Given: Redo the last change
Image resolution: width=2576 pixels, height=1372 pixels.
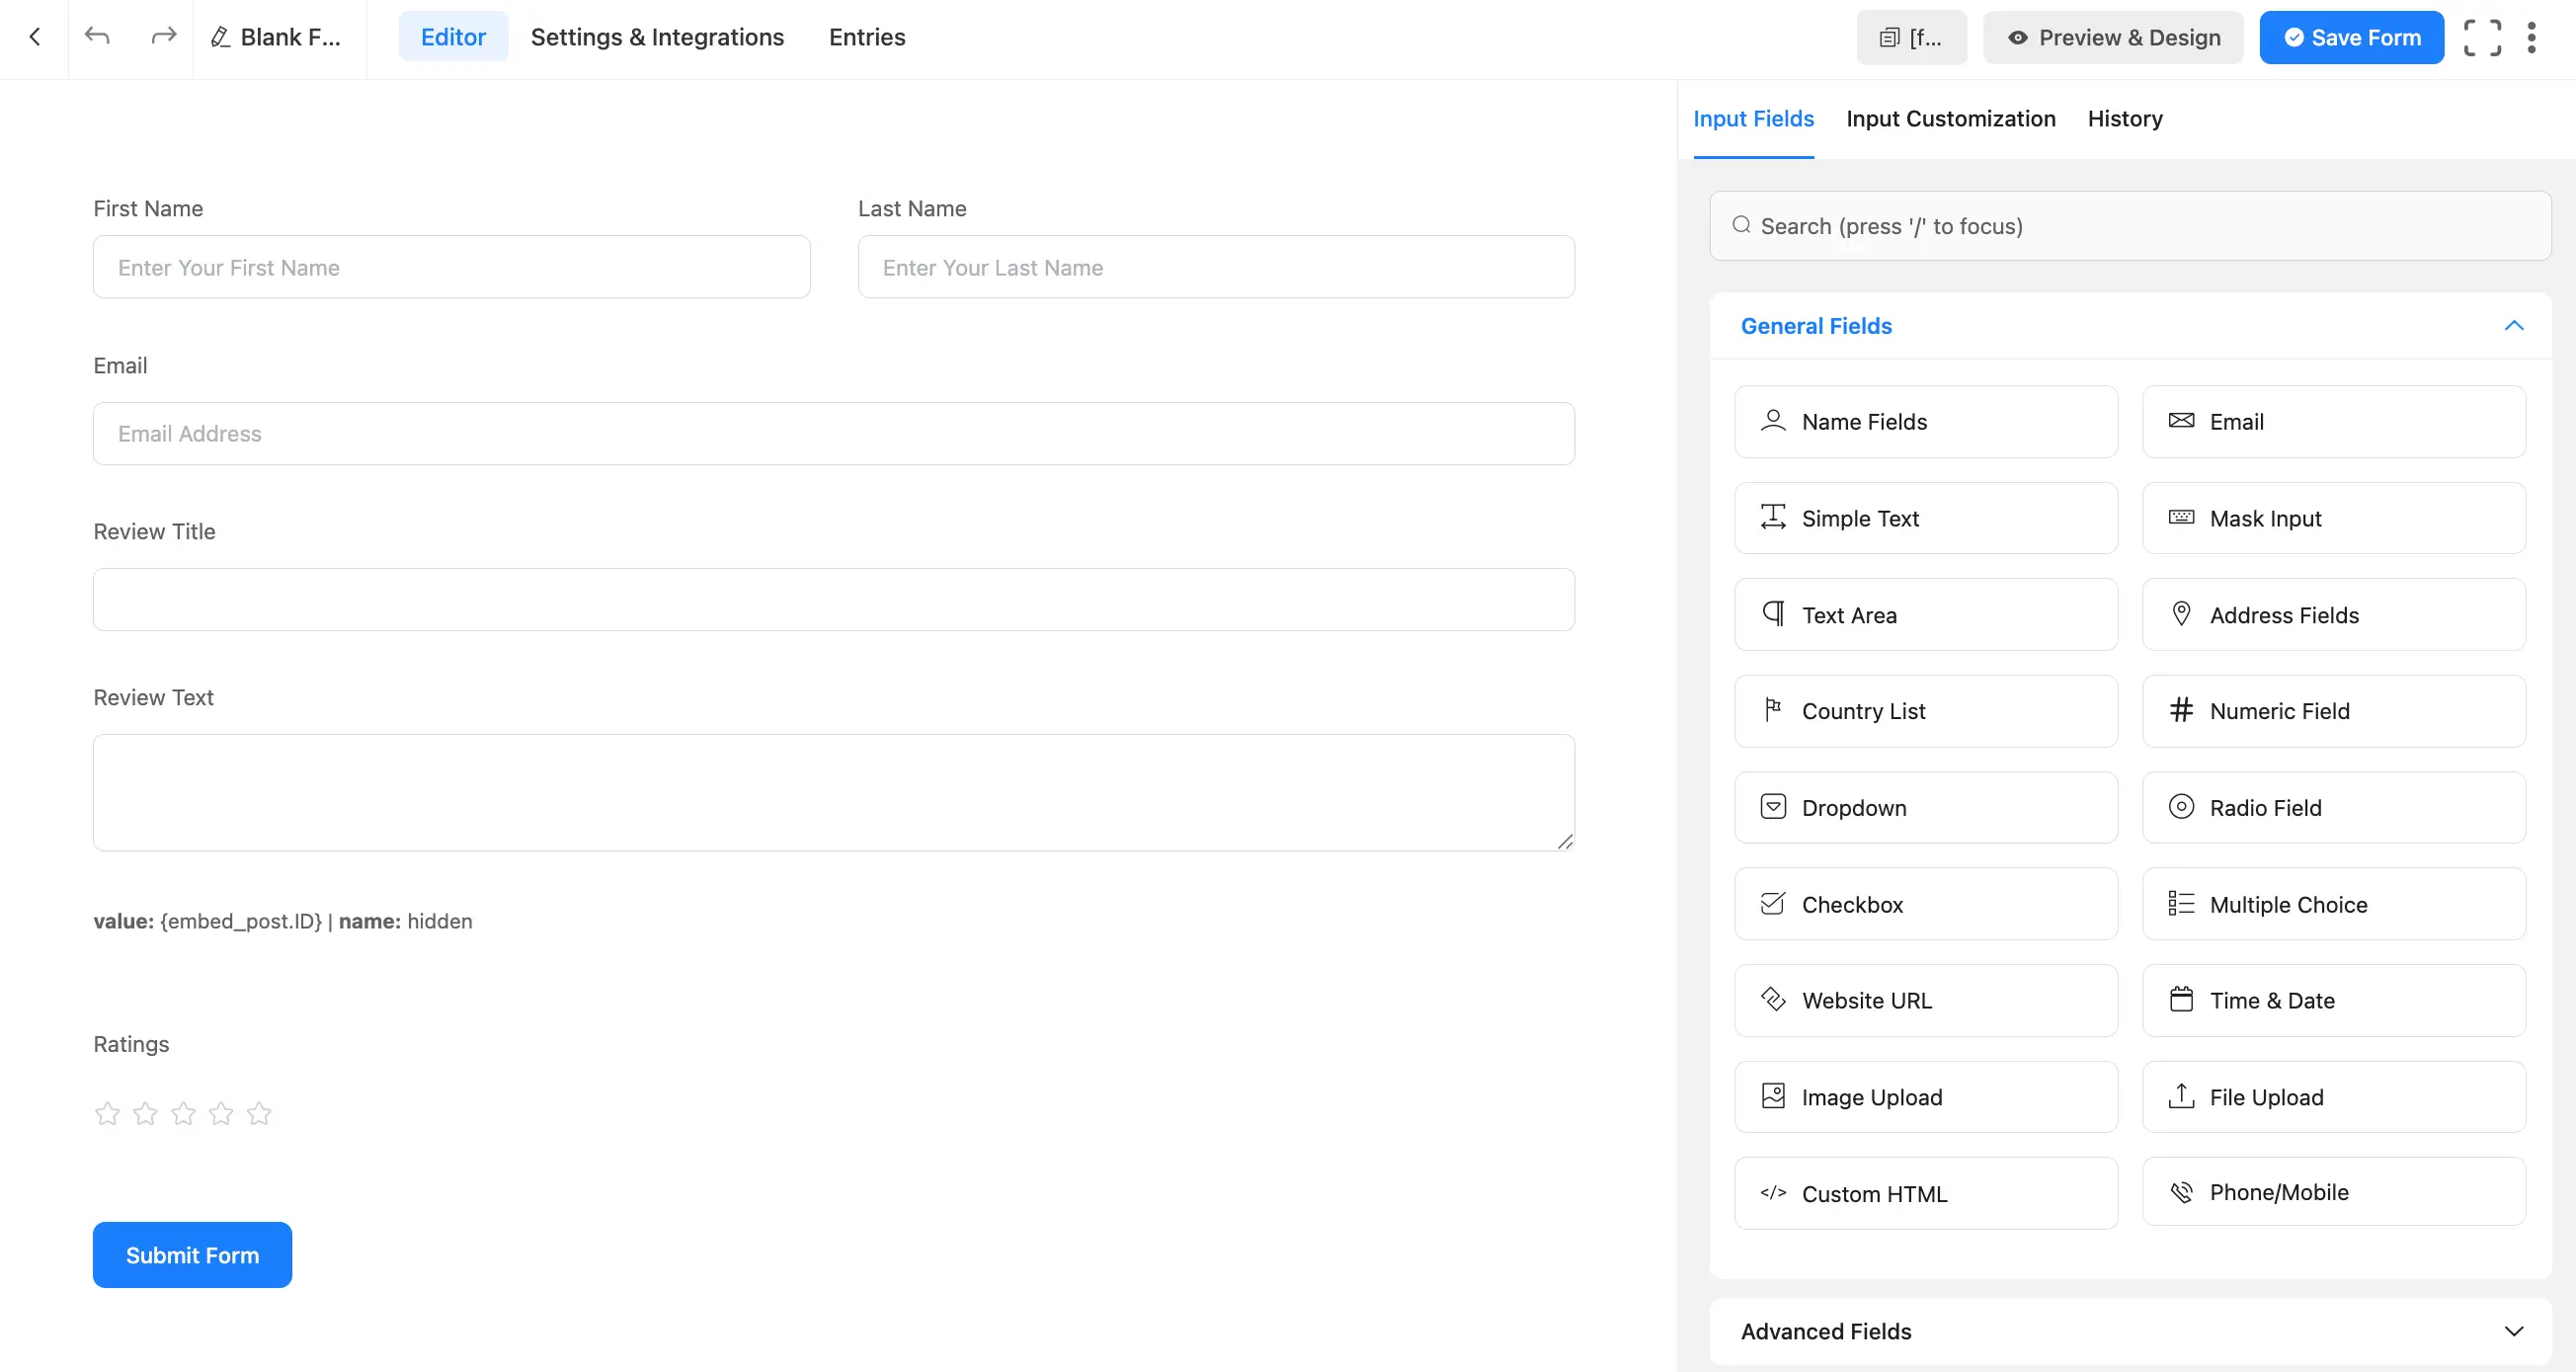Looking at the screenshot, I should (x=162, y=37).
